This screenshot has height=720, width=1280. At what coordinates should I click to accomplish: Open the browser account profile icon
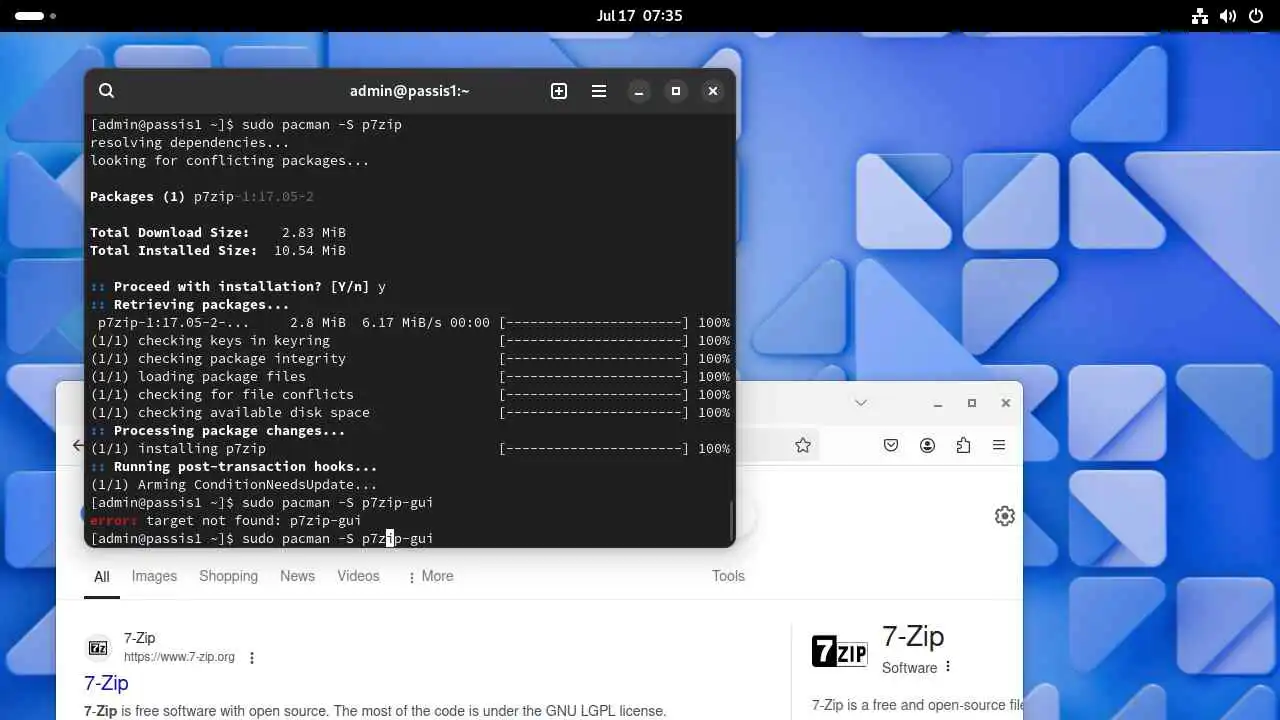click(928, 446)
